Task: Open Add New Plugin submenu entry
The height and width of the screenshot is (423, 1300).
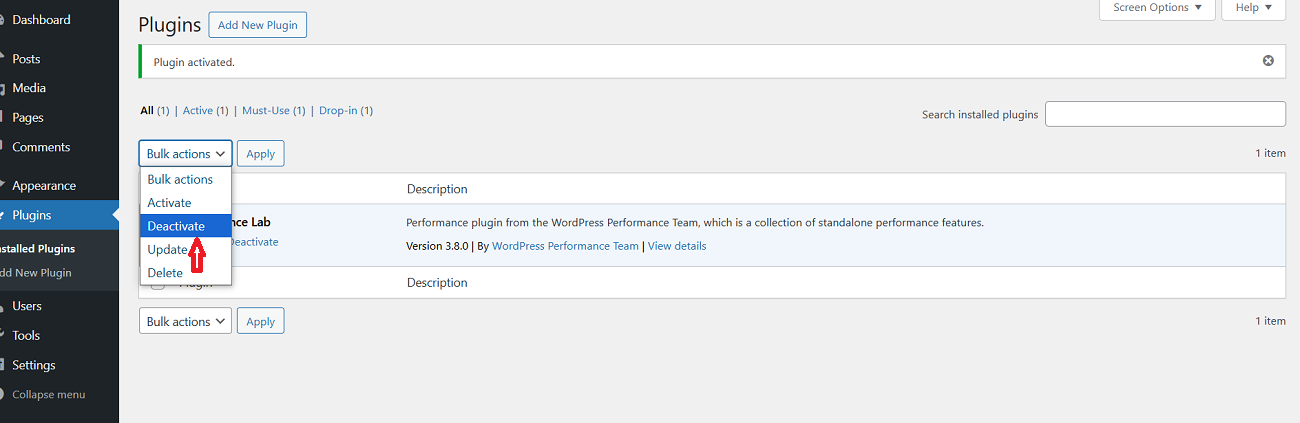Action: click(x=36, y=272)
